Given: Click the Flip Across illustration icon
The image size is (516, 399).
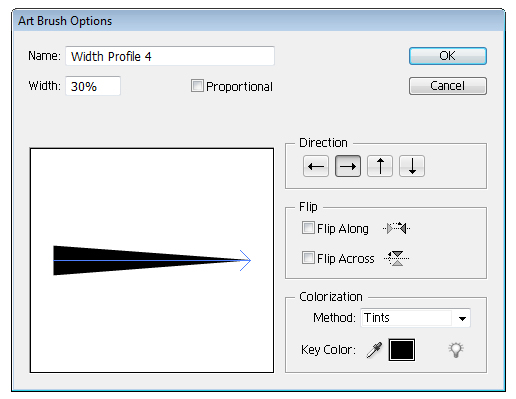Looking at the screenshot, I should click(x=396, y=258).
